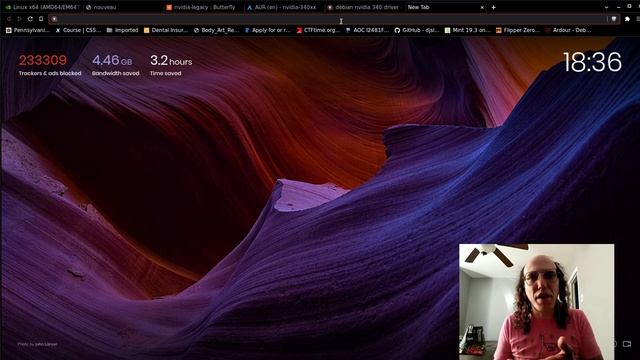Viewport: 640px width, 360px height.
Task: Go forward with the forward arrow
Action: [x=19, y=19]
